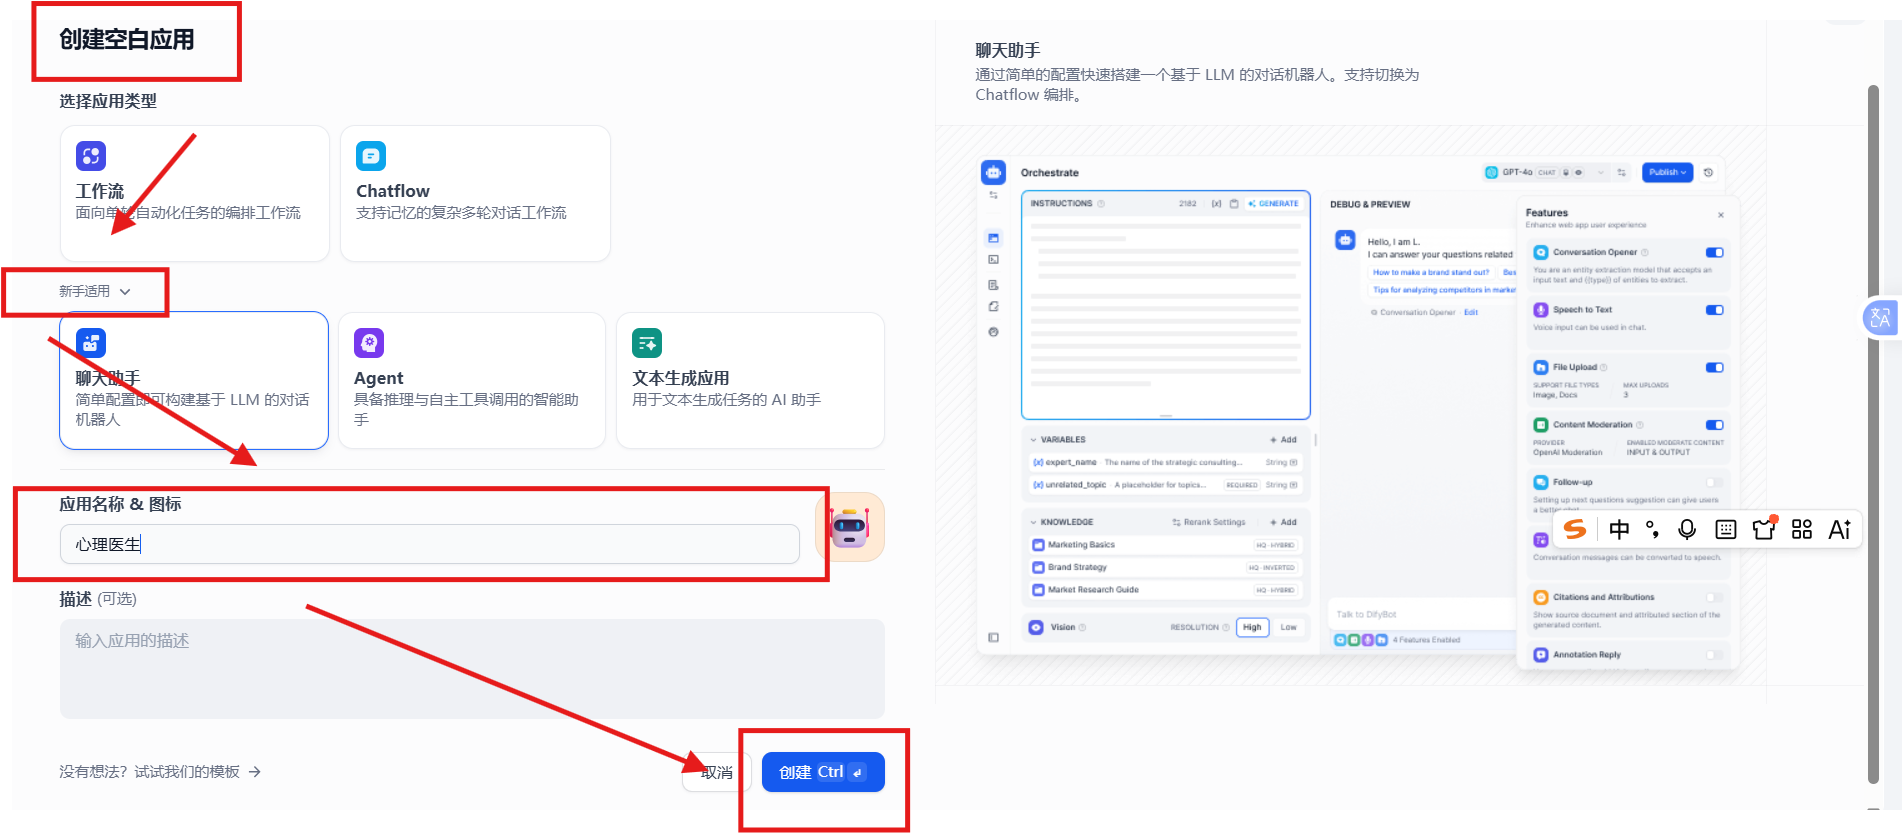The image size is (1902, 833).
Task: Open the IME toolbox grid icon
Action: point(1802,529)
